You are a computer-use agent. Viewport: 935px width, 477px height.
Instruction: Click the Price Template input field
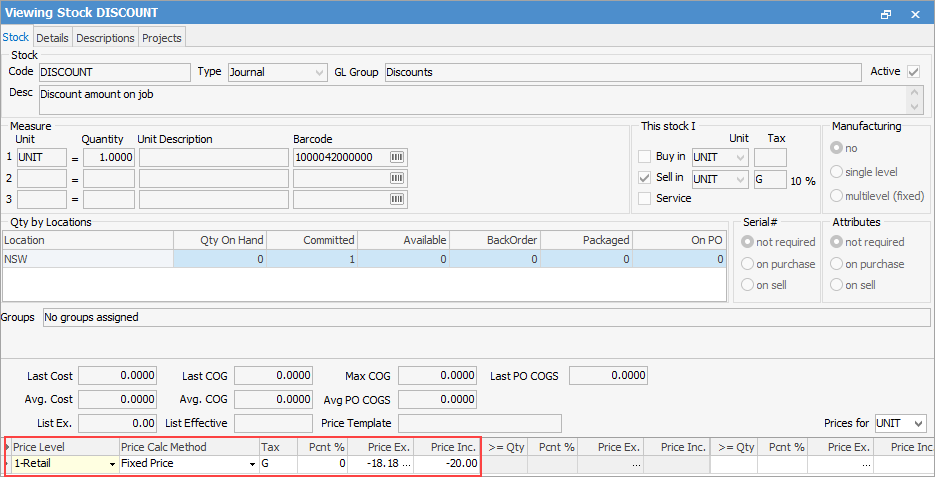(x=479, y=424)
